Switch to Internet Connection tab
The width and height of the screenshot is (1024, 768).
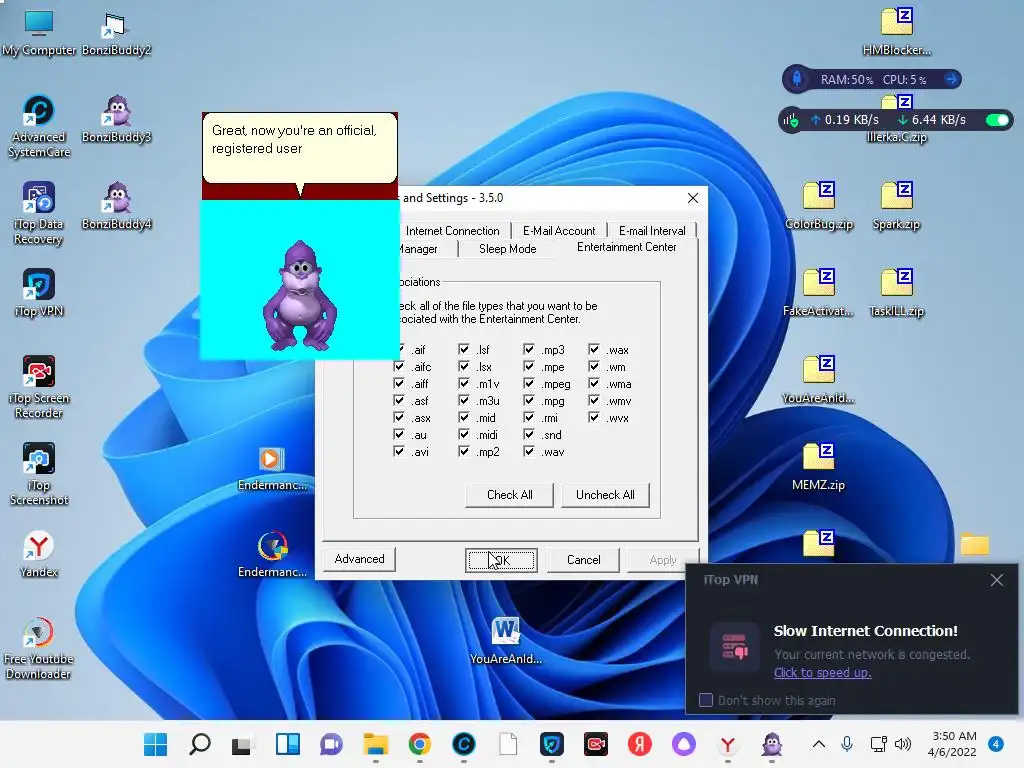[x=453, y=231]
